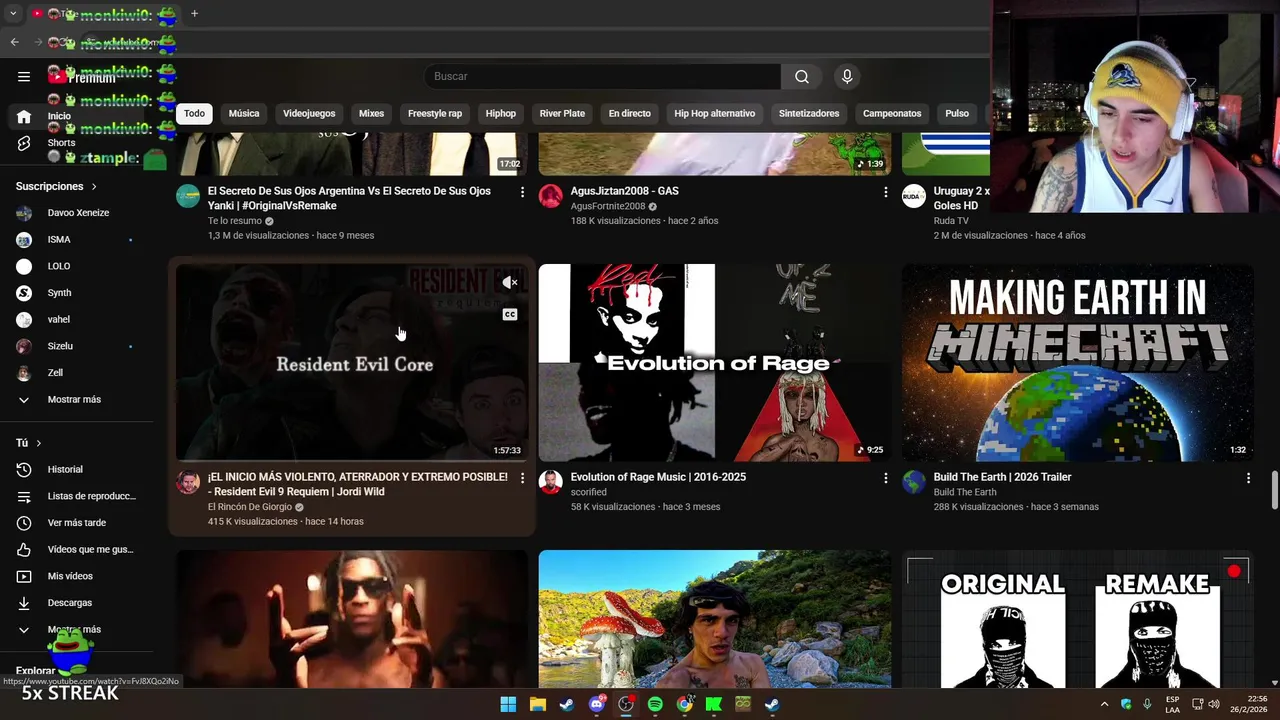Click Evolution of Rage Music video title

click(x=658, y=477)
